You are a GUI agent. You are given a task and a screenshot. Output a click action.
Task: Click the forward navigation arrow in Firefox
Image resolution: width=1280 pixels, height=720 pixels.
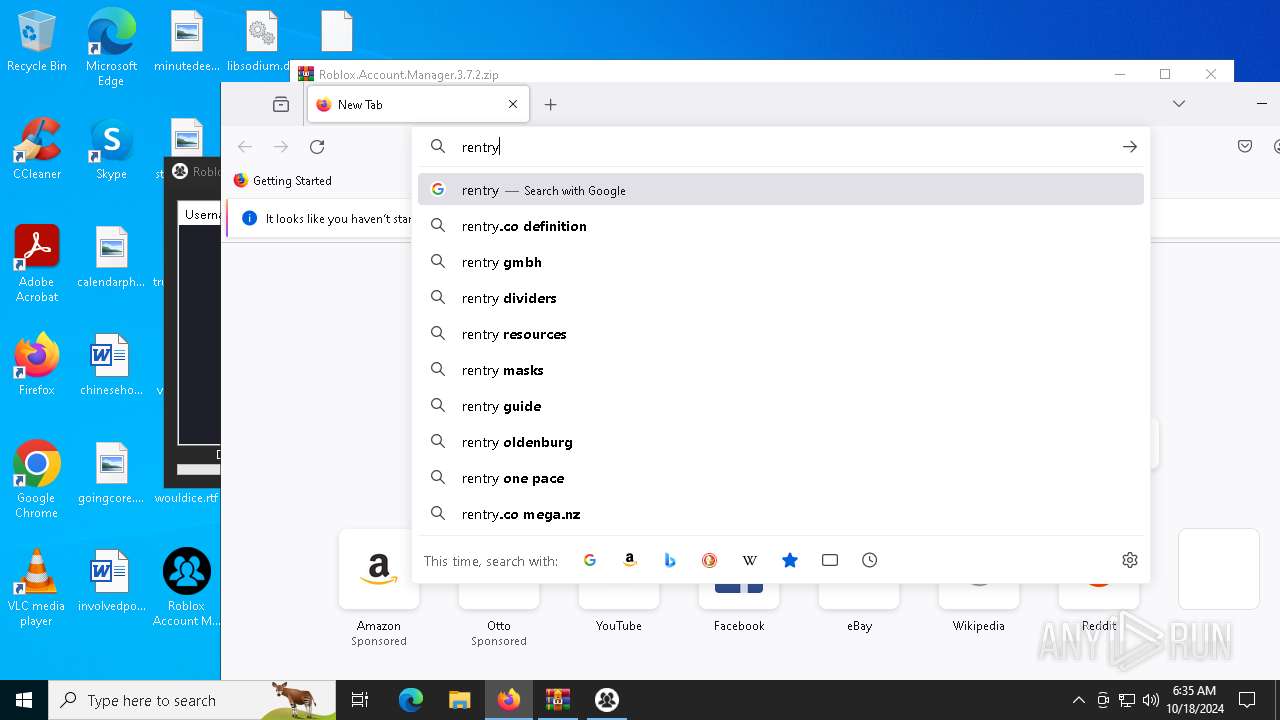[x=281, y=147]
